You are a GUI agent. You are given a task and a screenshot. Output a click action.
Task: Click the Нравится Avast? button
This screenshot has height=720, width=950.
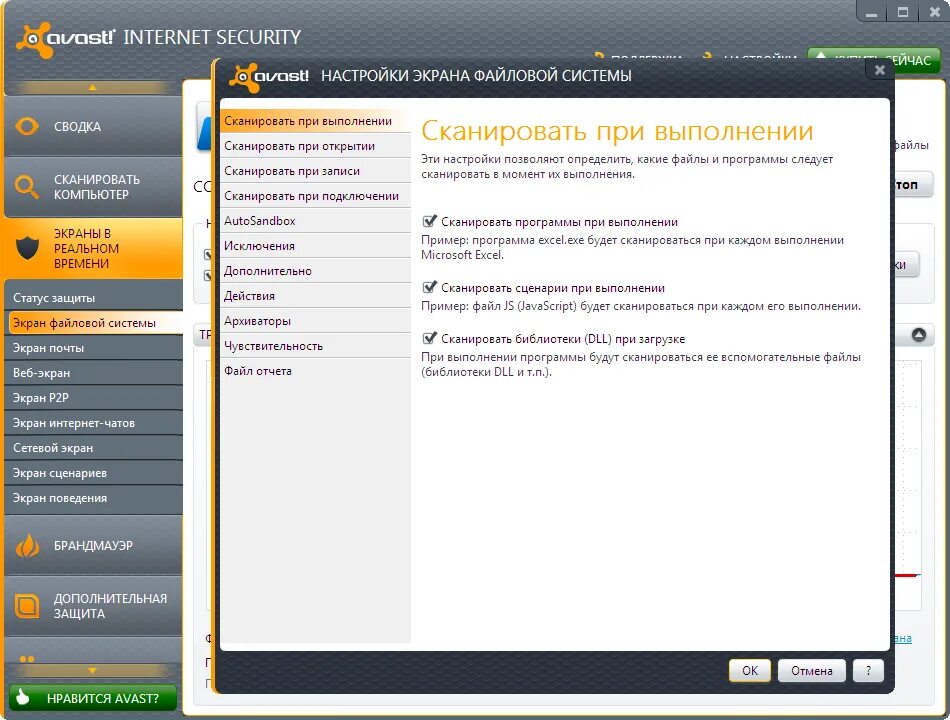pyautogui.click(x=93, y=698)
